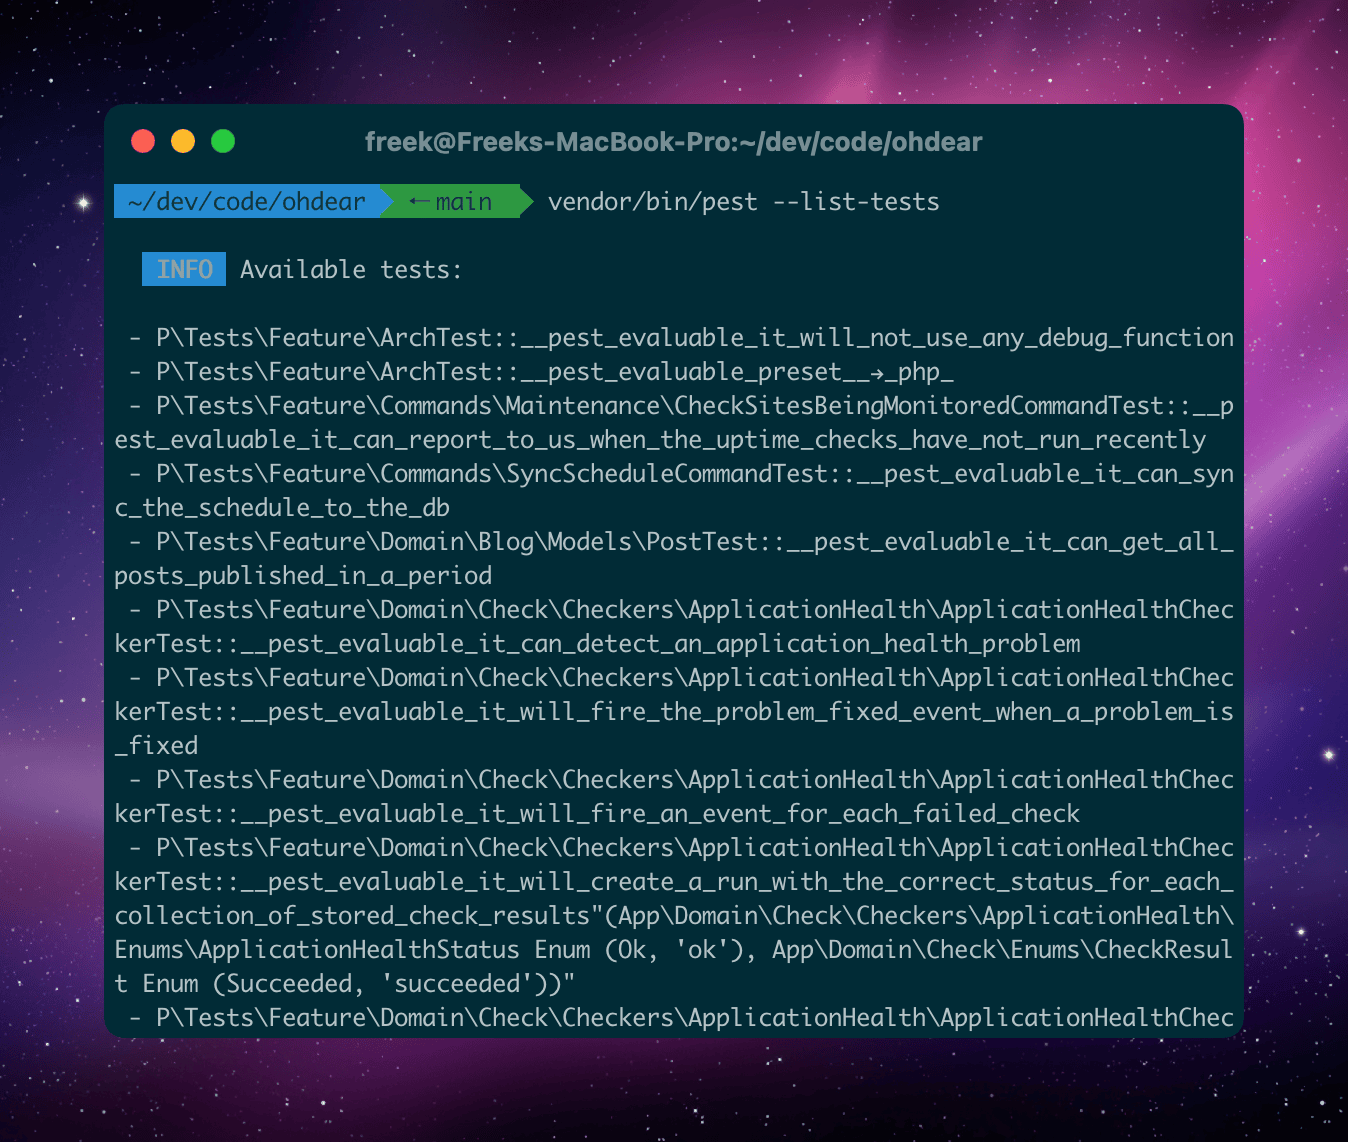1348x1142 pixels.
Task: Click the terminal title freek@Freeks-MacBook-Pro
Action: 673,142
